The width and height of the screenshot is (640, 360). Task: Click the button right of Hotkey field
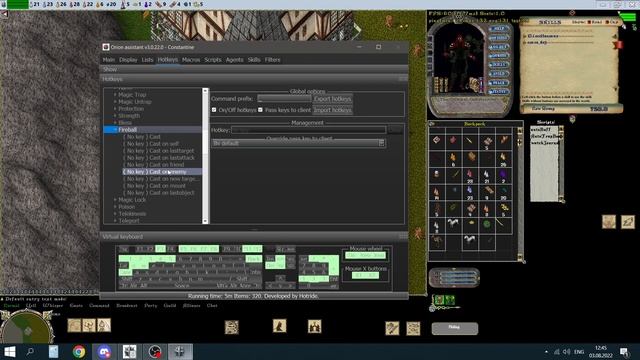coord(395,130)
